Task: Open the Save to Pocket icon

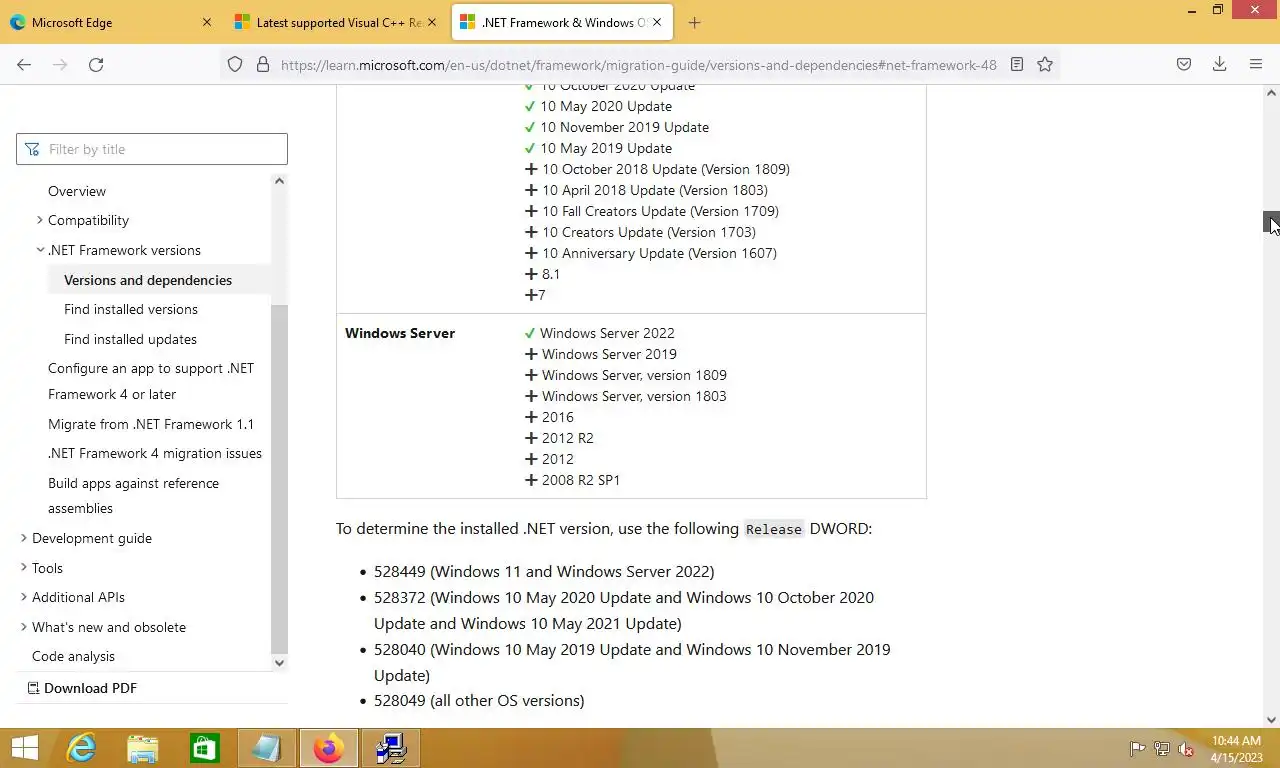Action: (x=1184, y=64)
